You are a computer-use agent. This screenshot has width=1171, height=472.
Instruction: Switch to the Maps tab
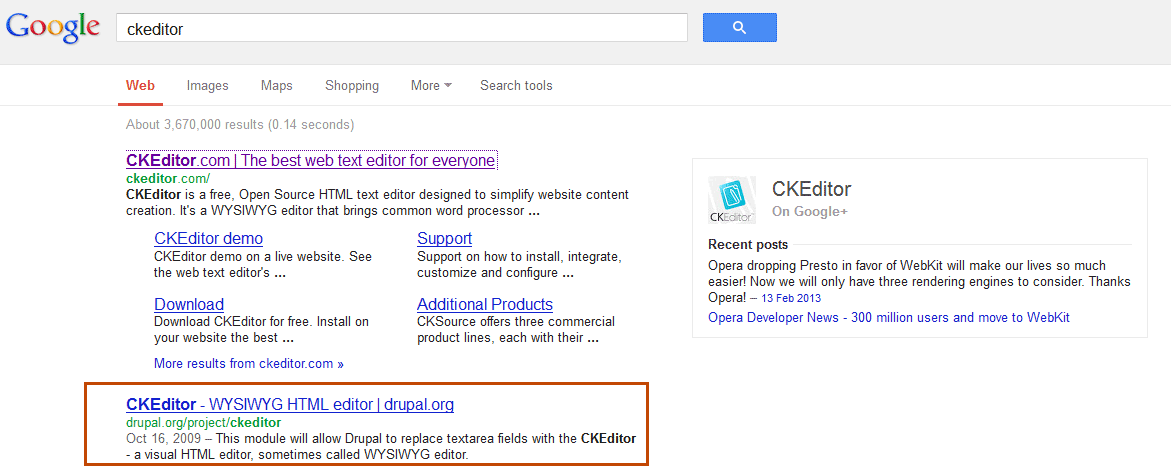point(276,85)
